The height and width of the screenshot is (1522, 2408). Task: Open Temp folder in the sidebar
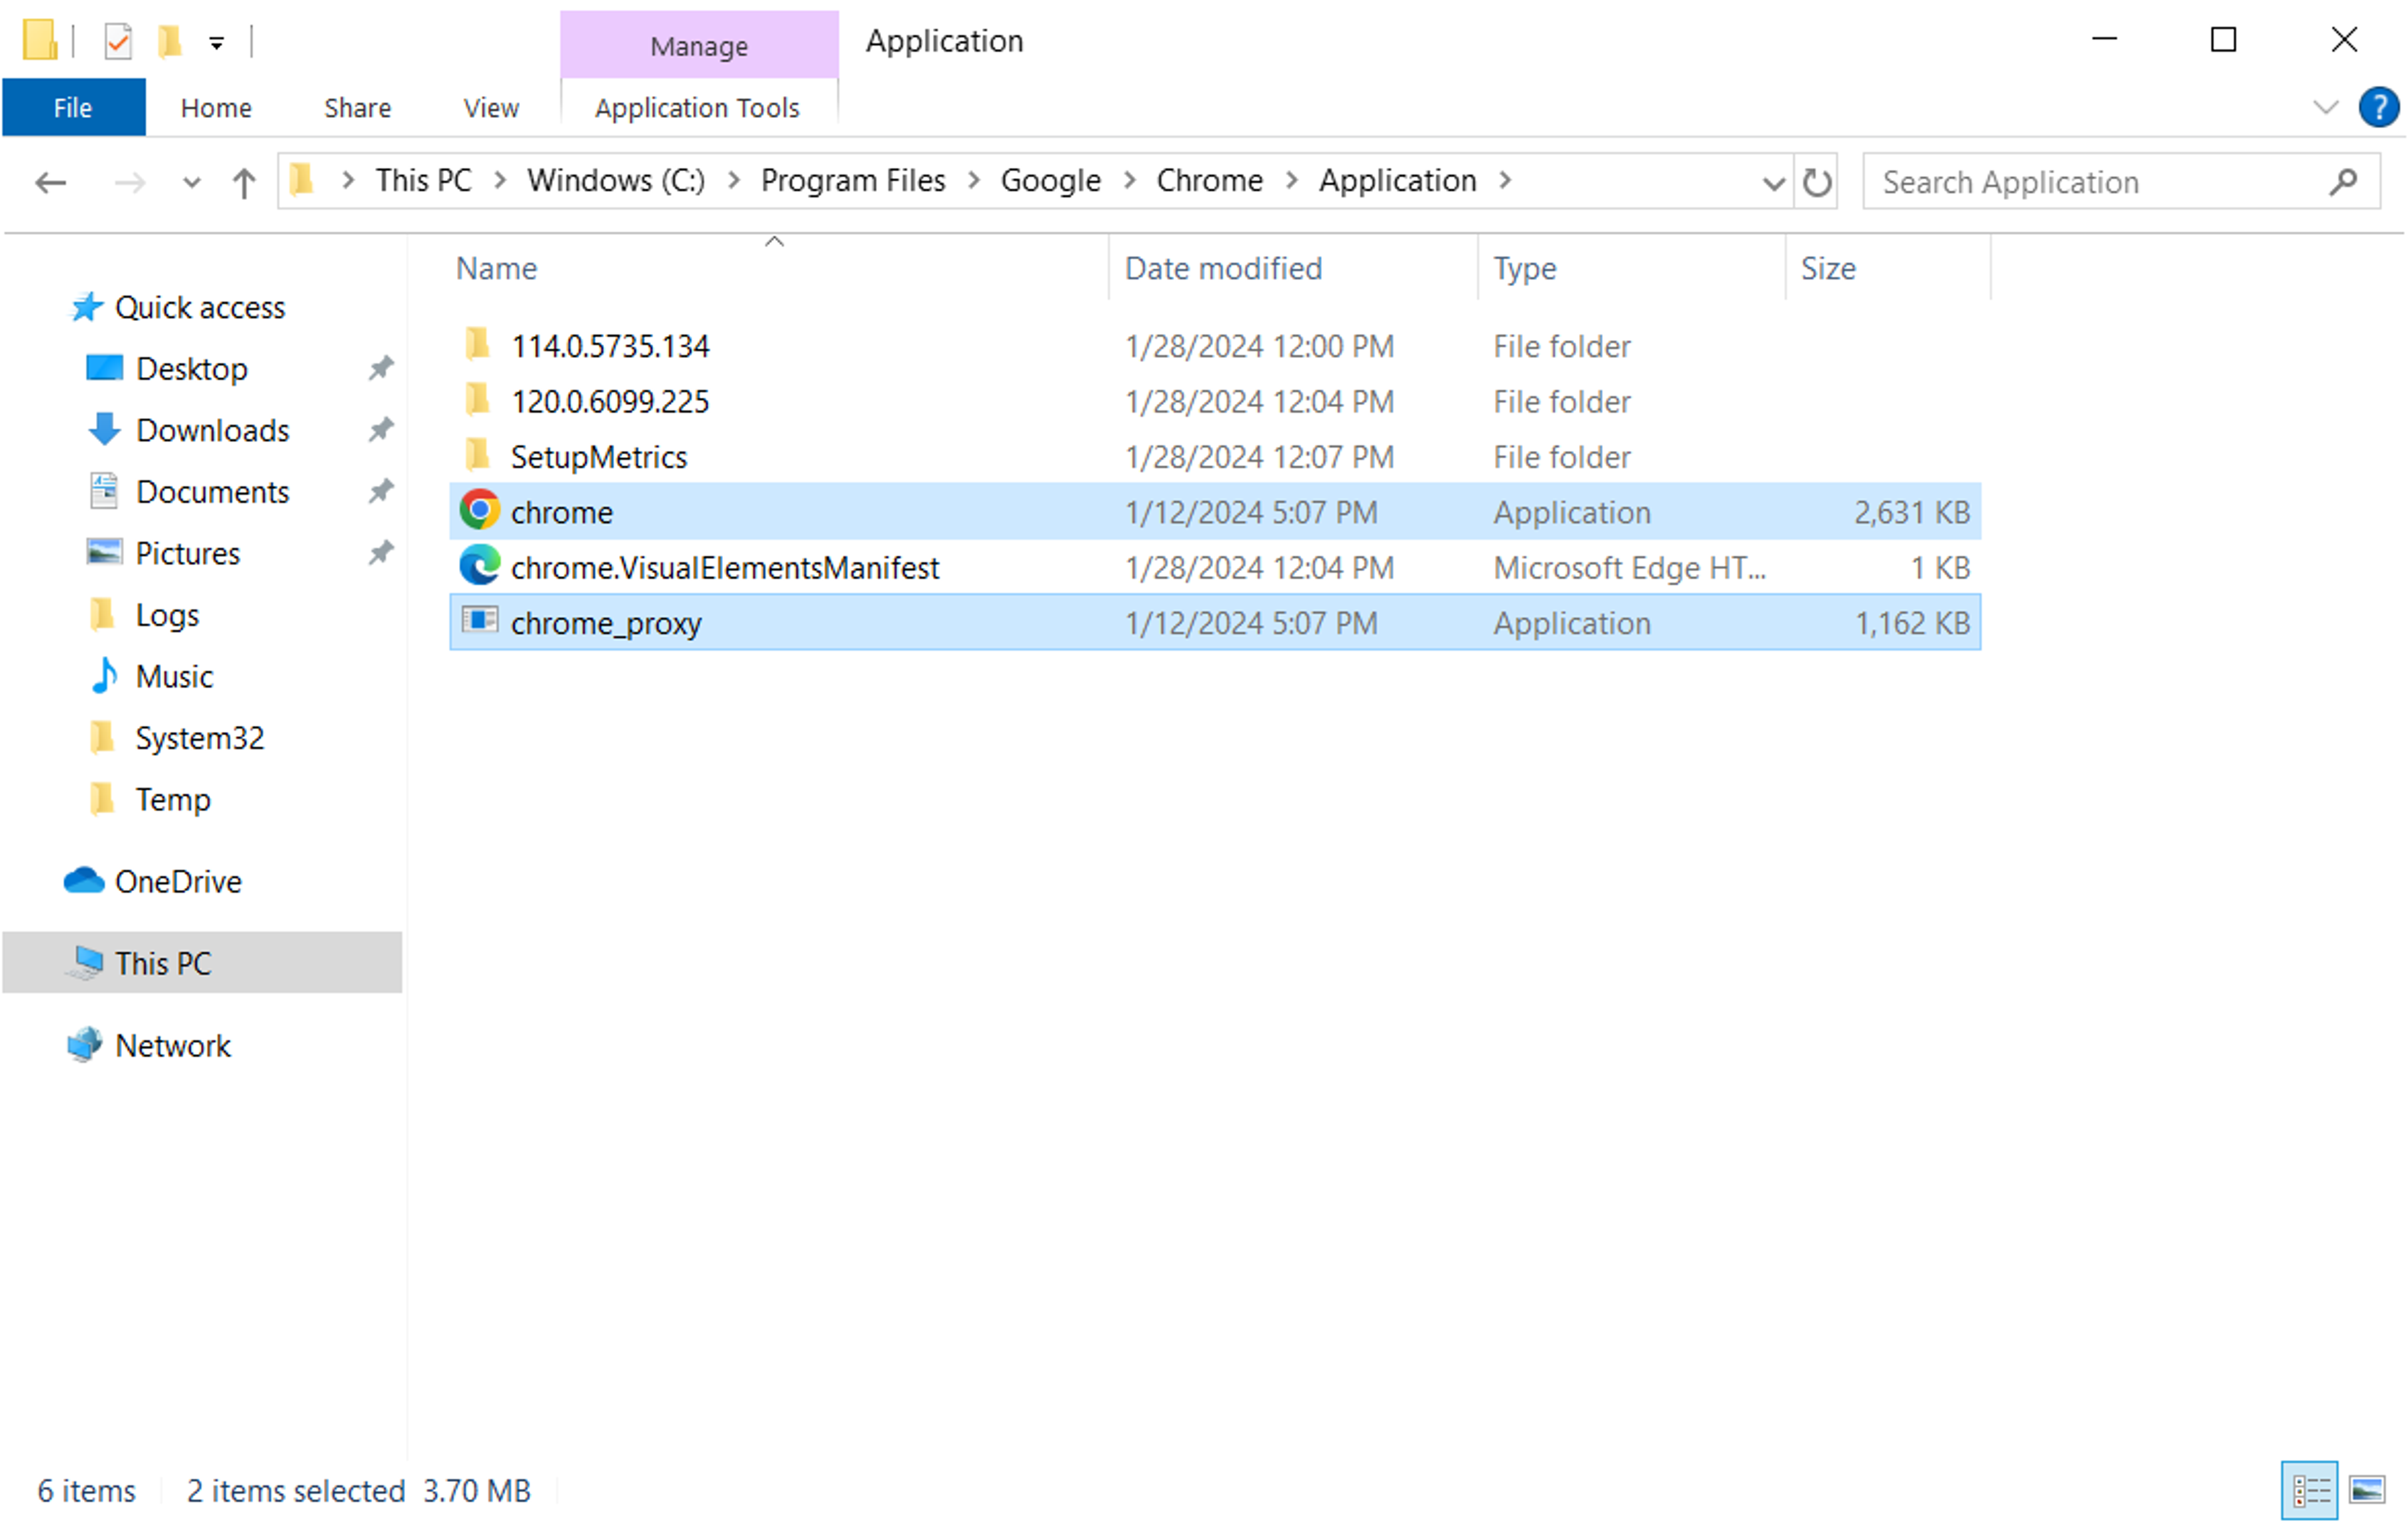coord(173,799)
